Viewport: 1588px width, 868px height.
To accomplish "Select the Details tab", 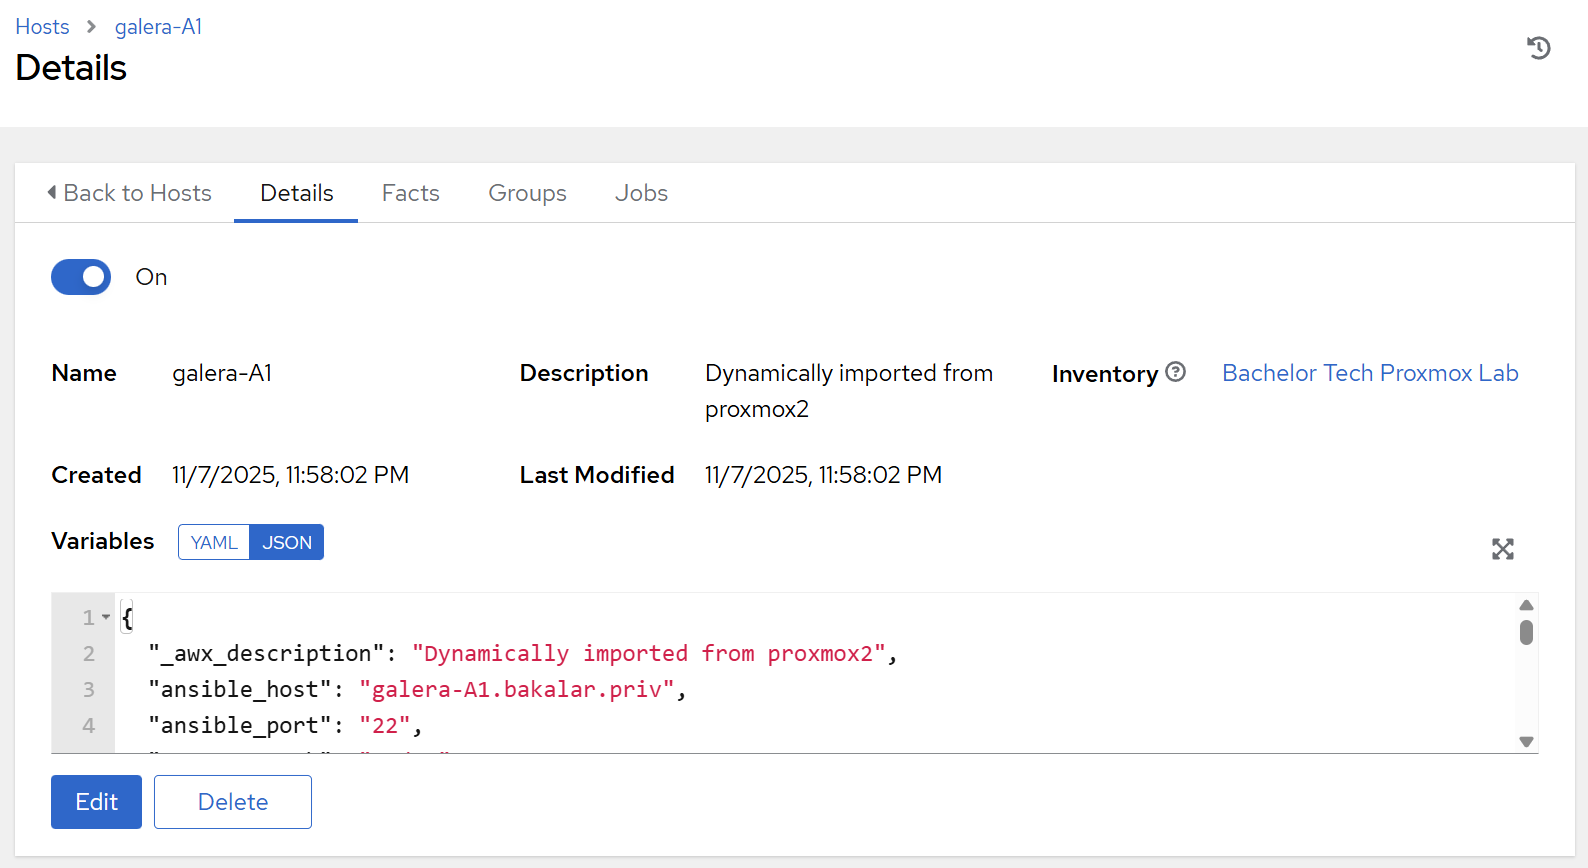I will coord(296,193).
